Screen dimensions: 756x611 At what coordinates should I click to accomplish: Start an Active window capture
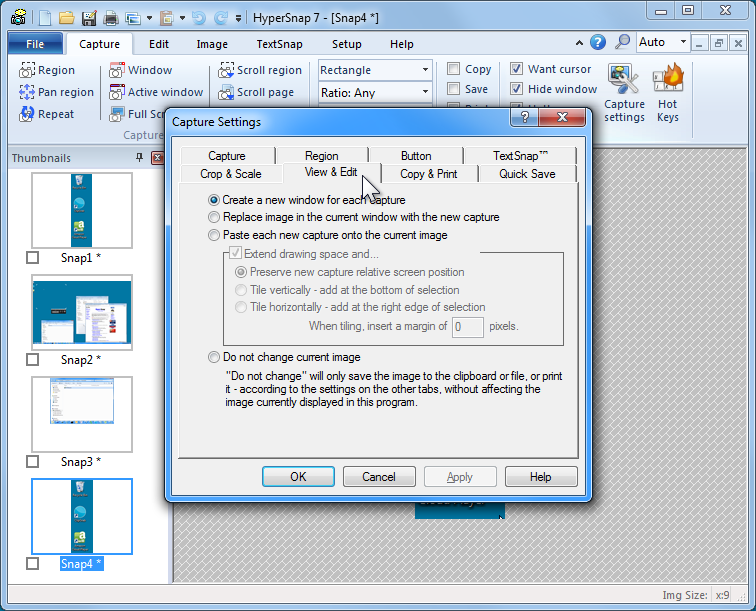117,93
